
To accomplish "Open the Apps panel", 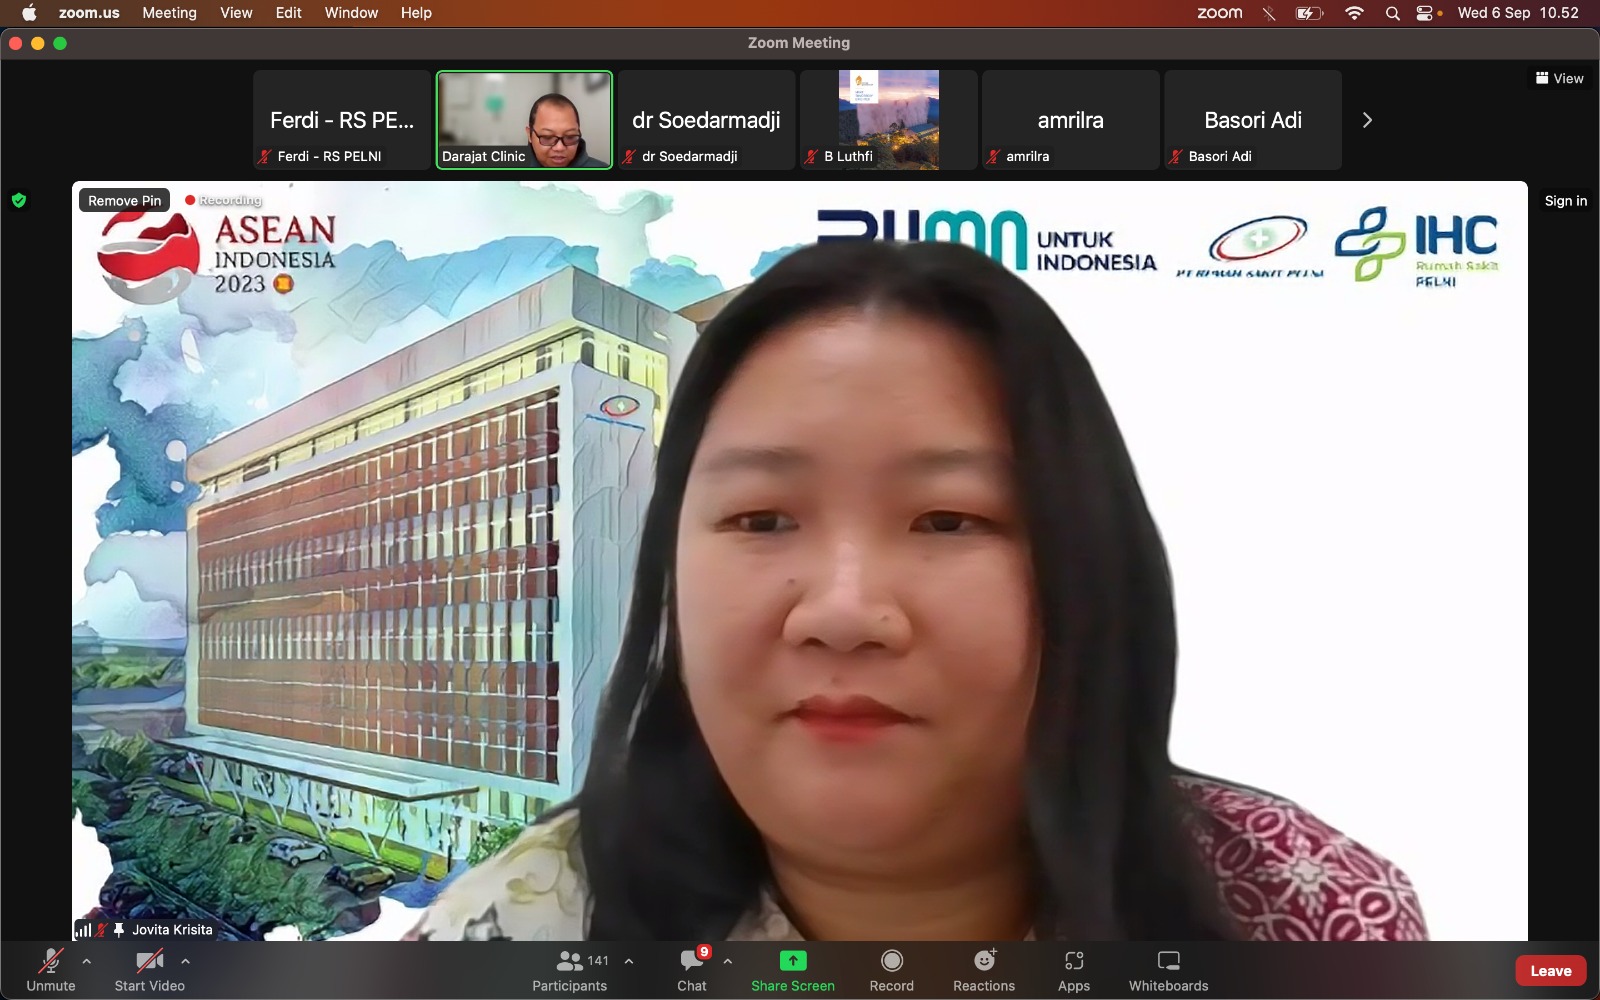I will click(x=1073, y=970).
